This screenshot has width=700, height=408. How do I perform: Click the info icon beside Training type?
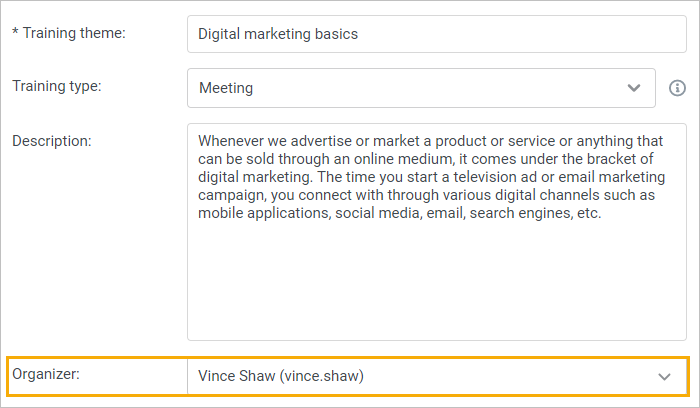(677, 88)
